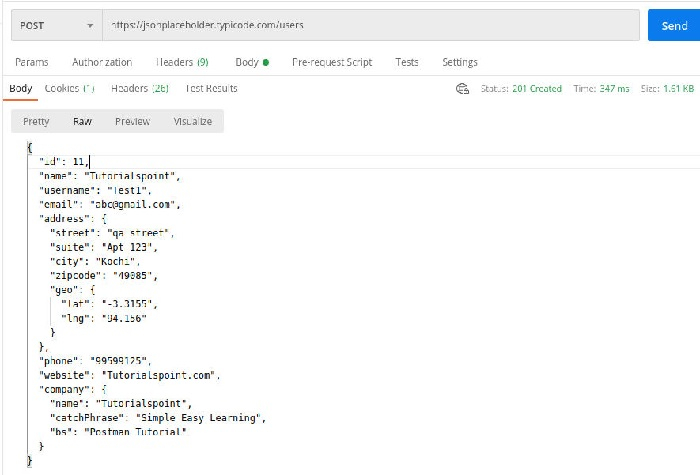This screenshot has width=700, height=475.
Task: Click the request URL input field
Action: [370, 25]
